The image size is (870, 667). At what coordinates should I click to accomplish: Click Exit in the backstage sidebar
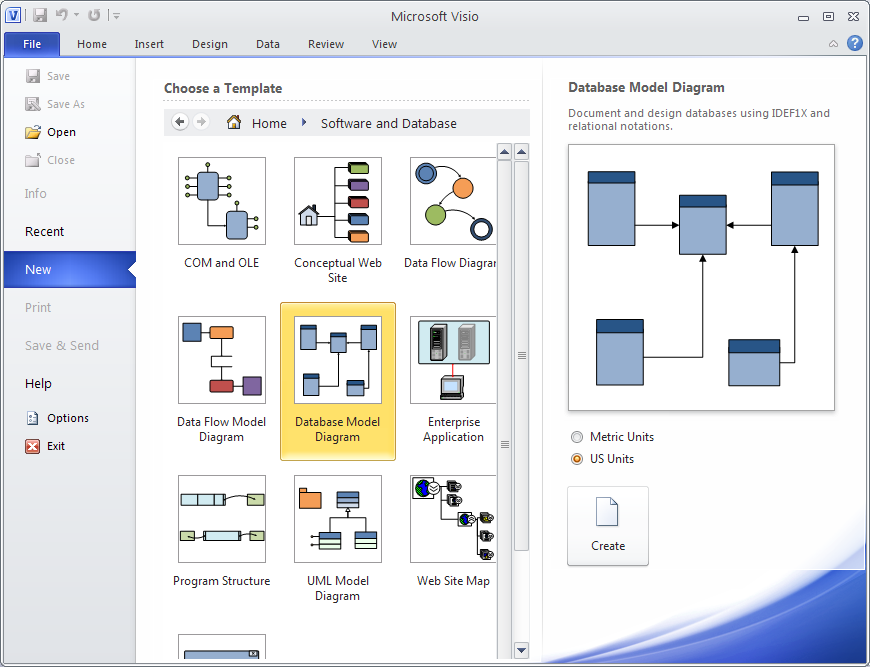[x=45, y=446]
